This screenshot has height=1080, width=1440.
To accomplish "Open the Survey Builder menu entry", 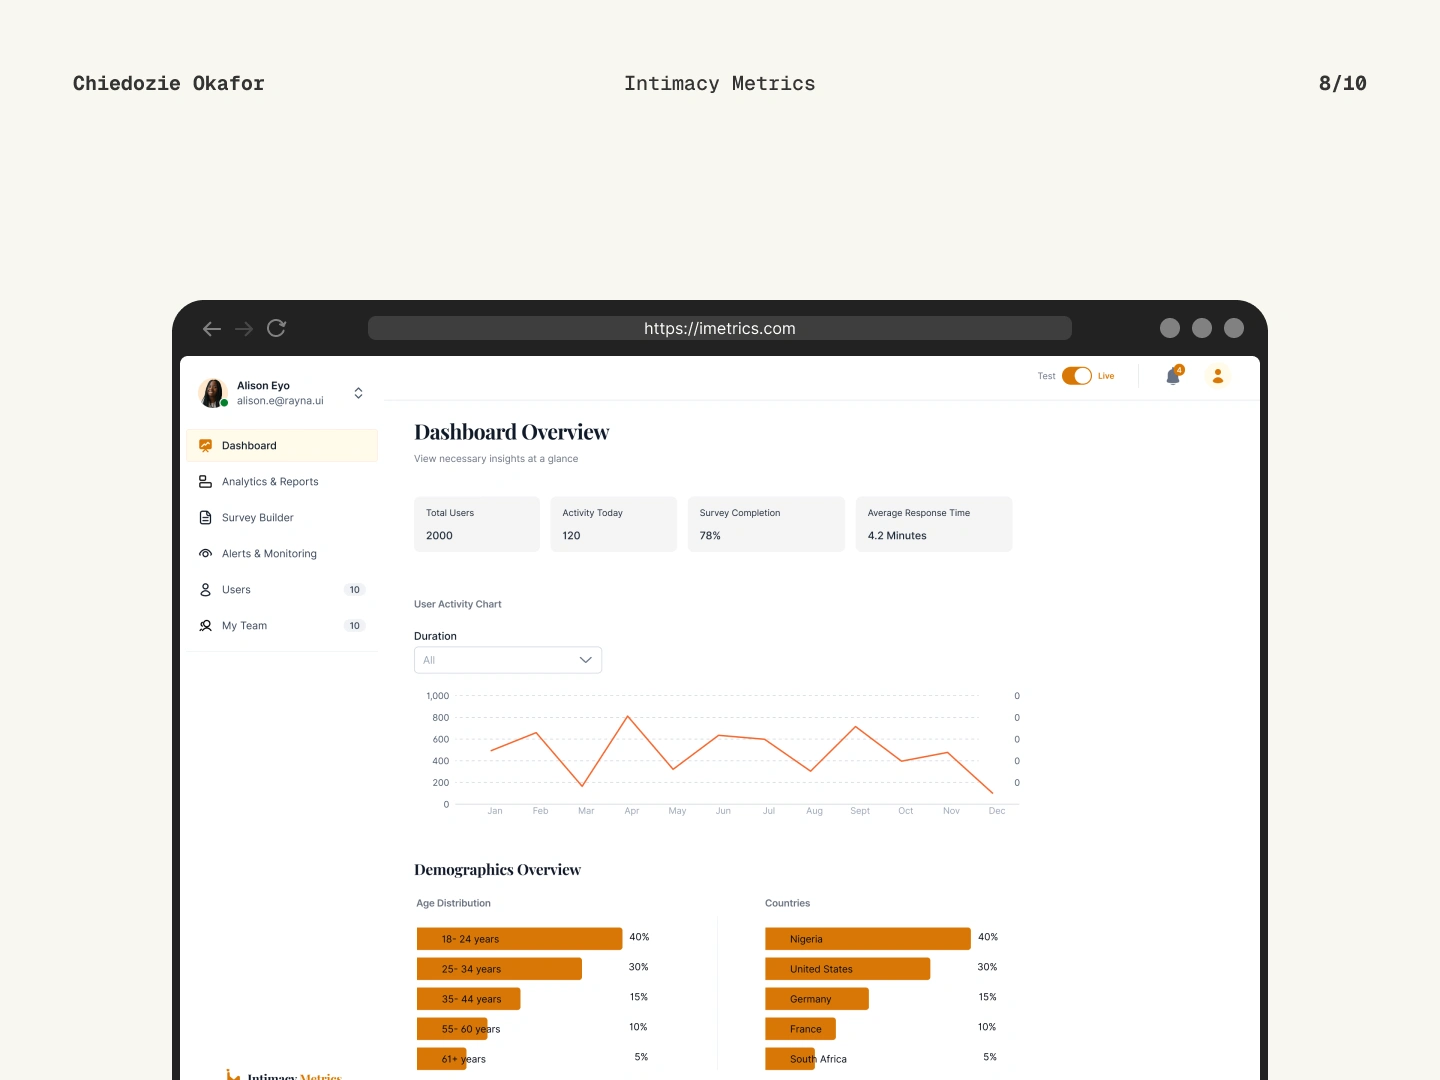I will point(258,517).
